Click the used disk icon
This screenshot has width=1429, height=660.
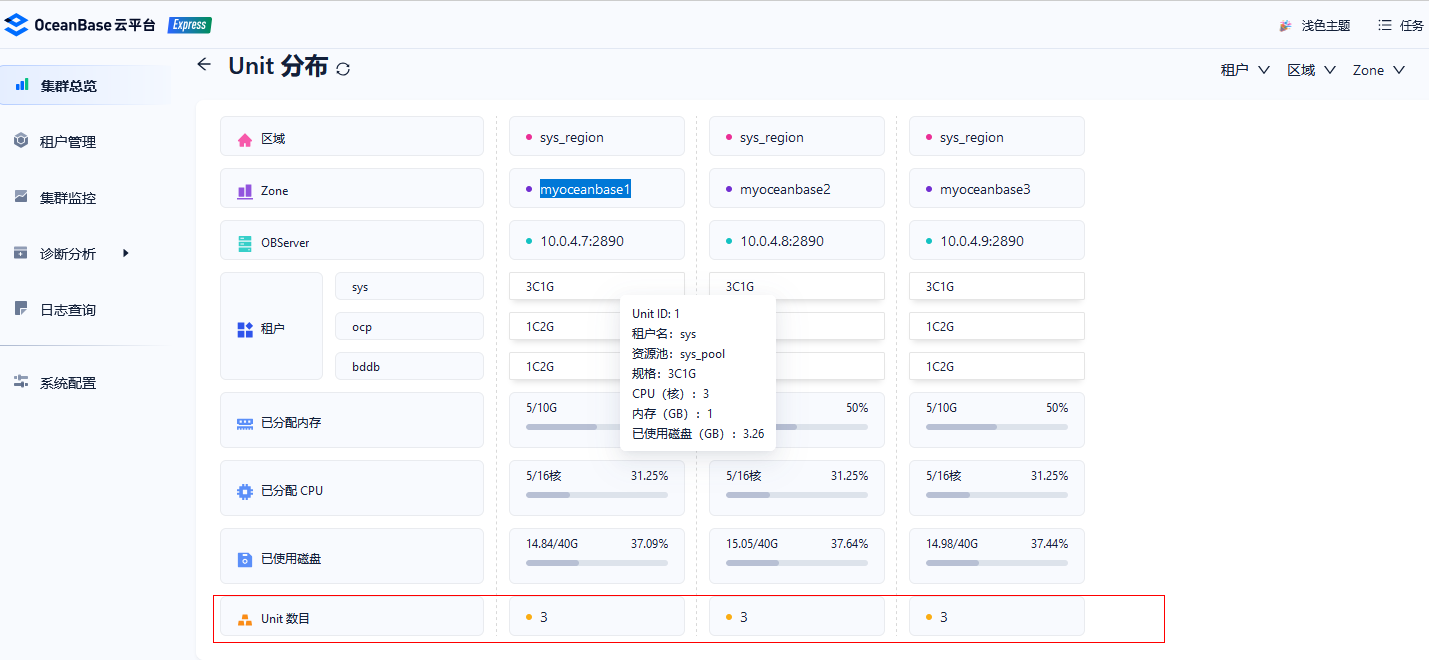(x=245, y=559)
